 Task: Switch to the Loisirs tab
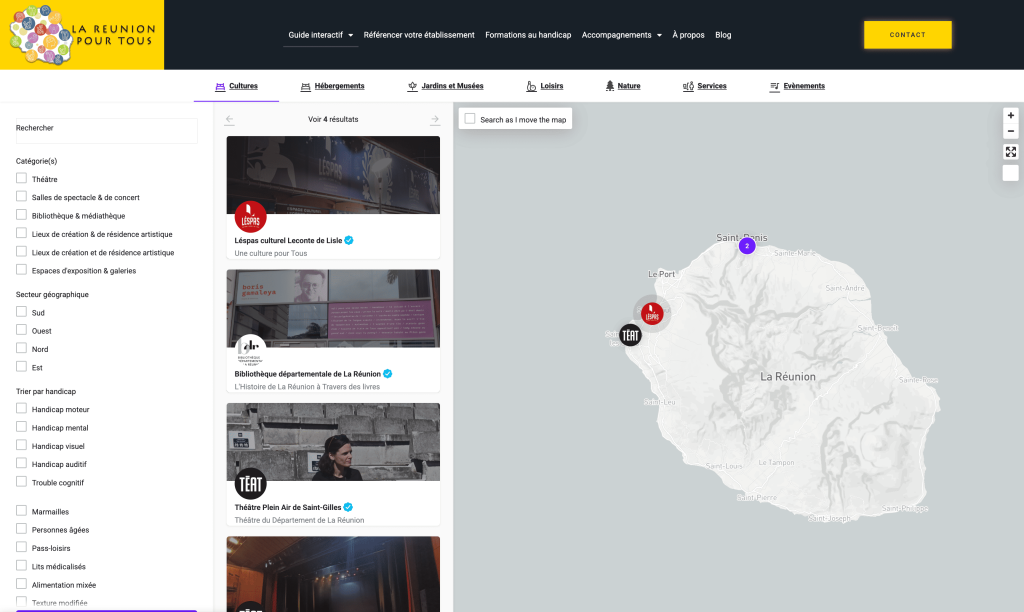tap(545, 86)
